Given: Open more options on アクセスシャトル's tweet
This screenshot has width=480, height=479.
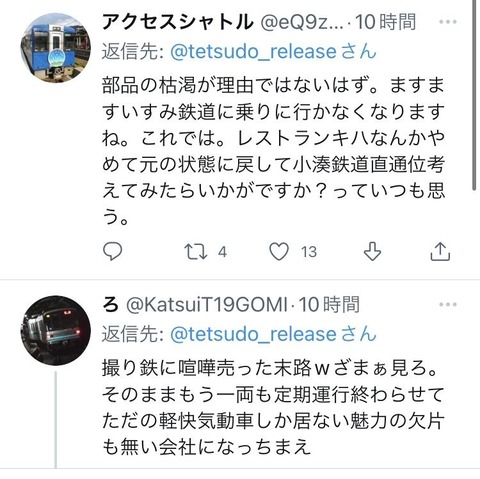Looking at the screenshot, I should [x=448, y=22].
